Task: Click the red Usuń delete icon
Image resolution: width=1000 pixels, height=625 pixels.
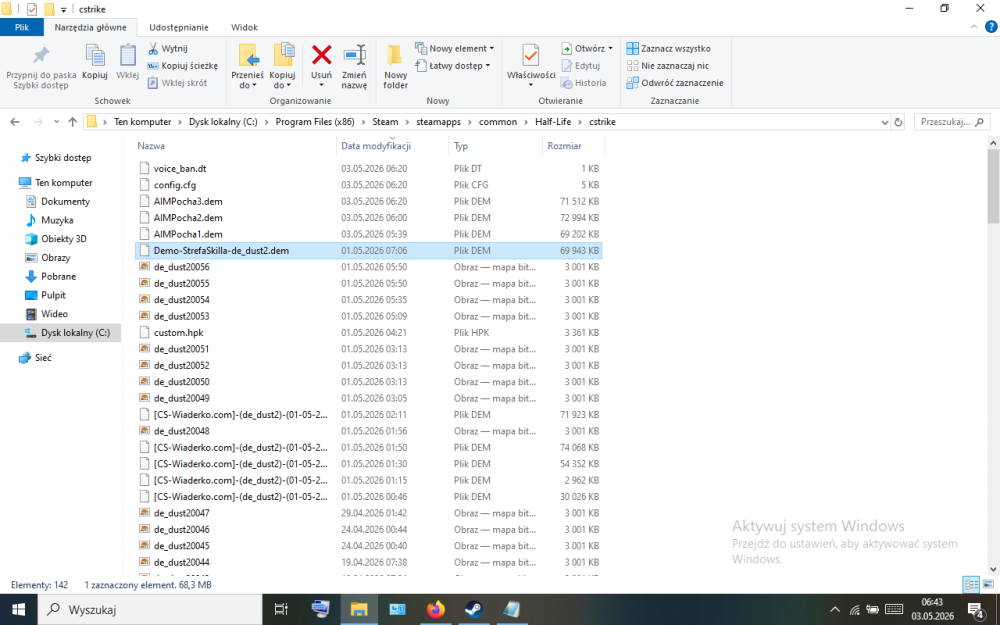Action: tap(321, 55)
